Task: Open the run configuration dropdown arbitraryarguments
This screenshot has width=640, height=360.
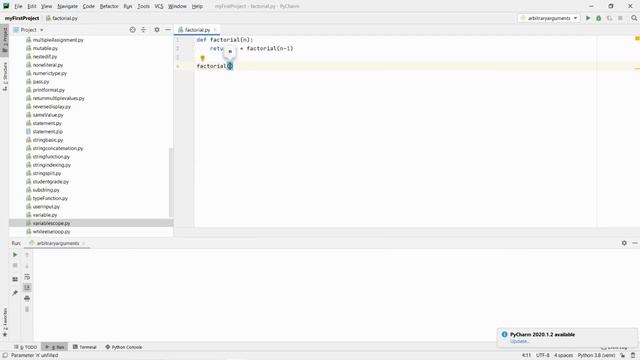Action: click(x=549, y=18)
